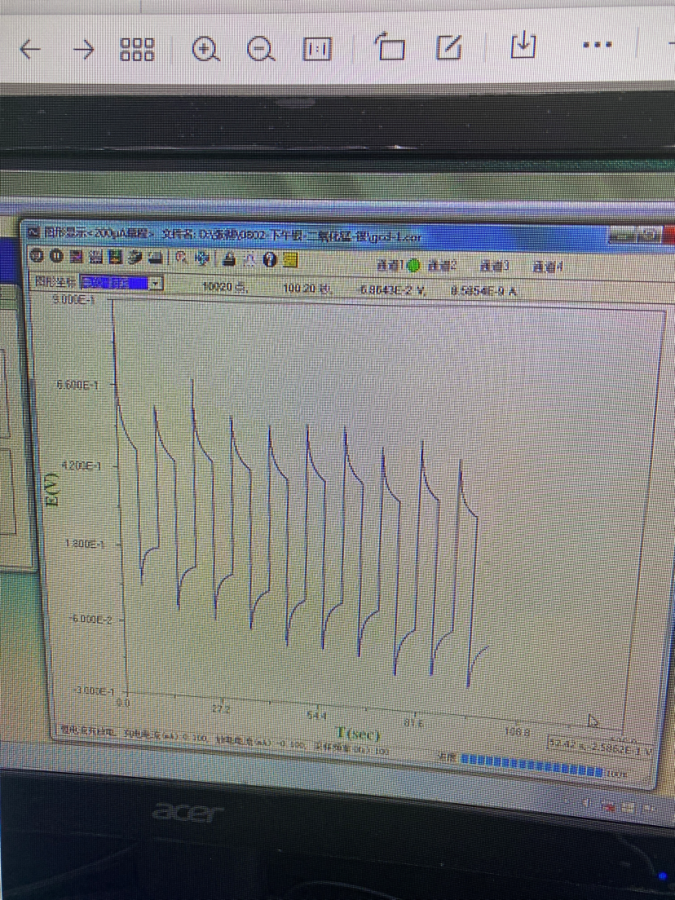Zoom out of the photo
This screenshot has width=675, height=900.
pyautogui.click(x=260, y=49)
